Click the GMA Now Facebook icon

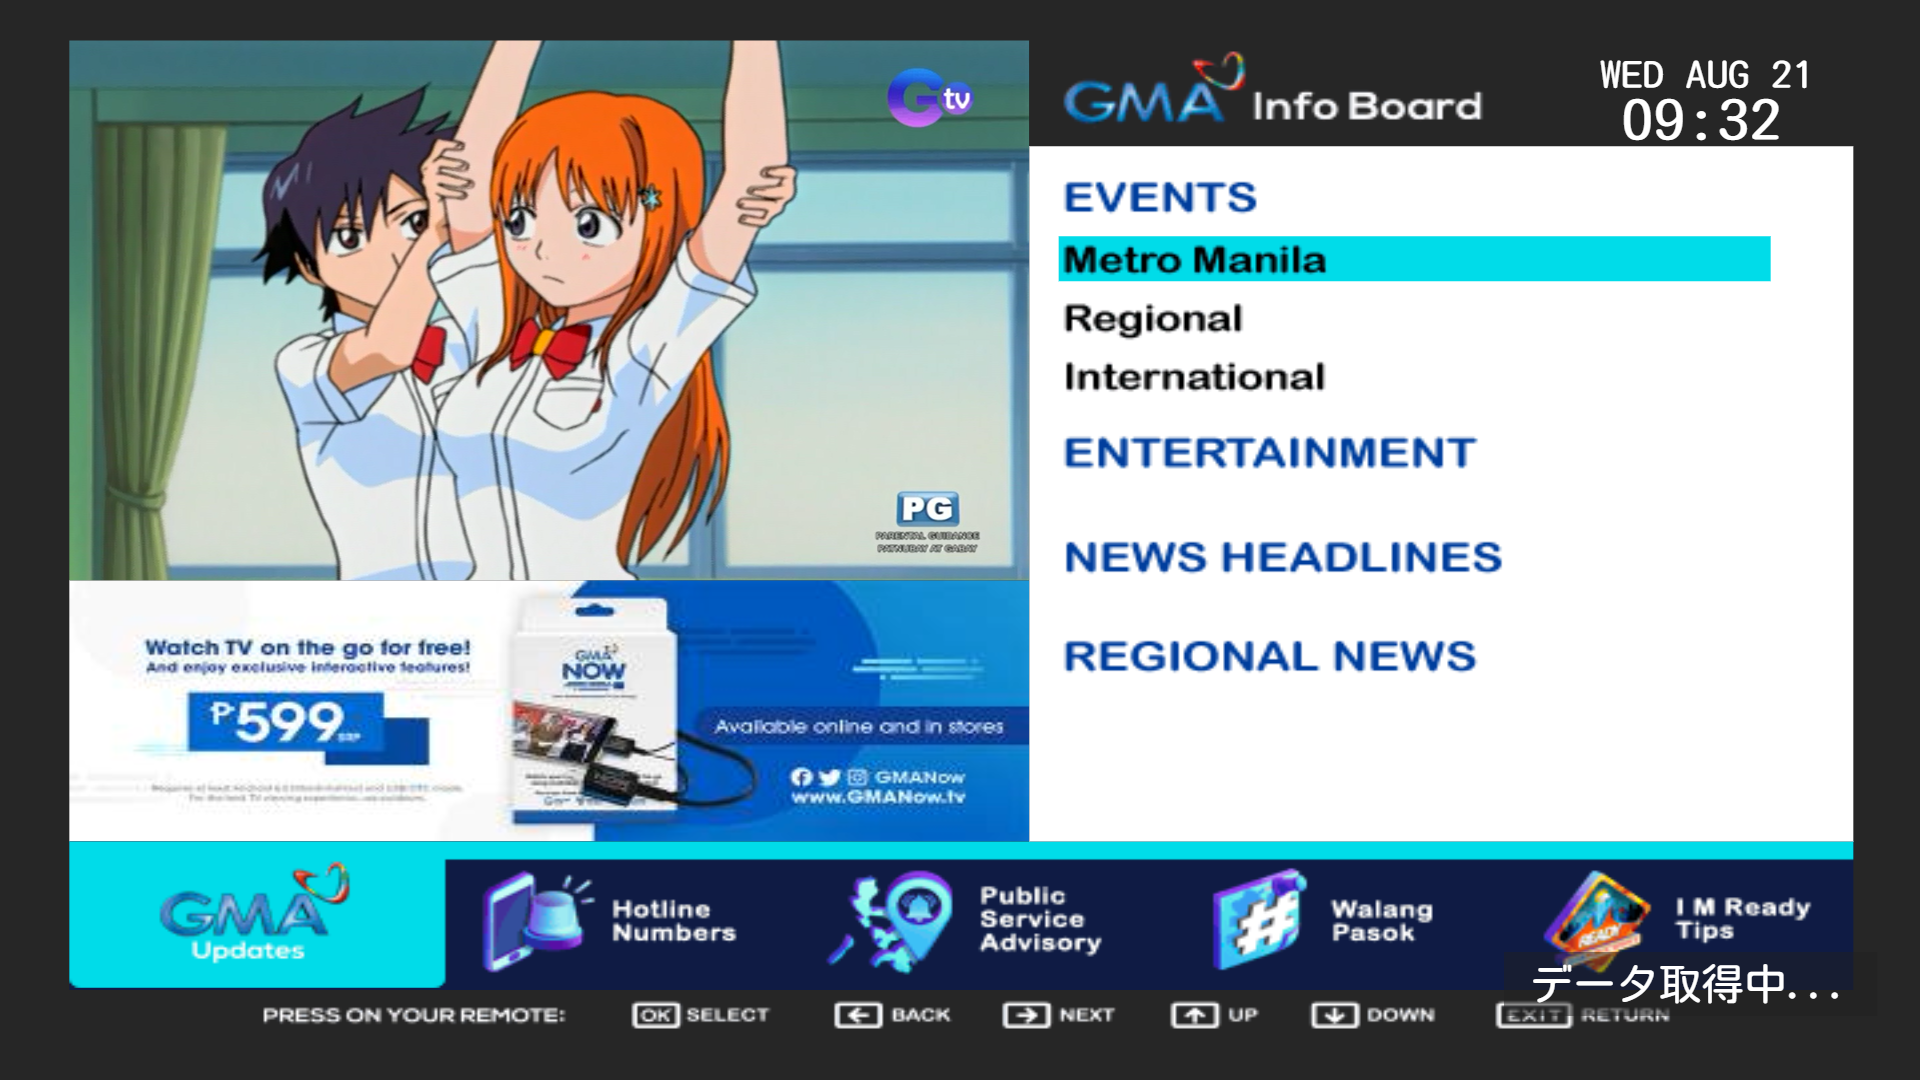coord(801,777)
